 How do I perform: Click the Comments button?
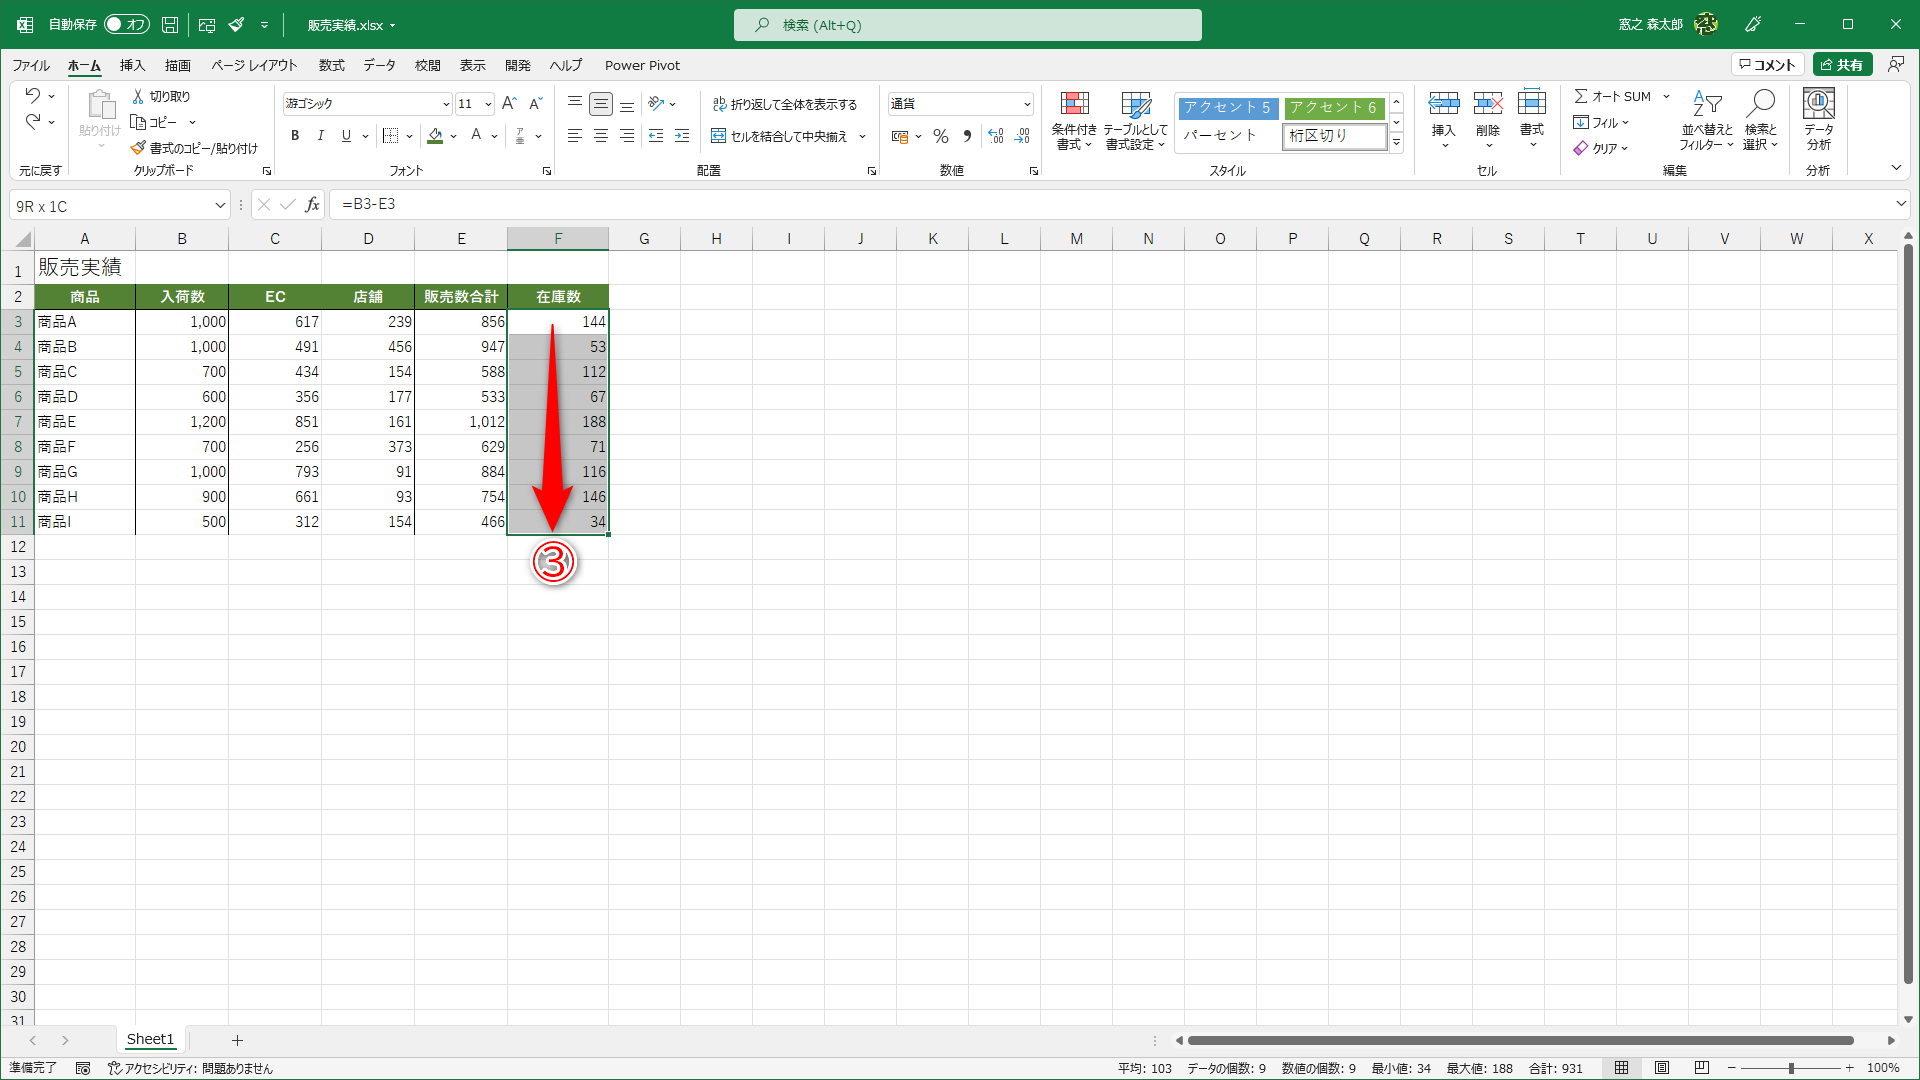(x=1767, y=65)
